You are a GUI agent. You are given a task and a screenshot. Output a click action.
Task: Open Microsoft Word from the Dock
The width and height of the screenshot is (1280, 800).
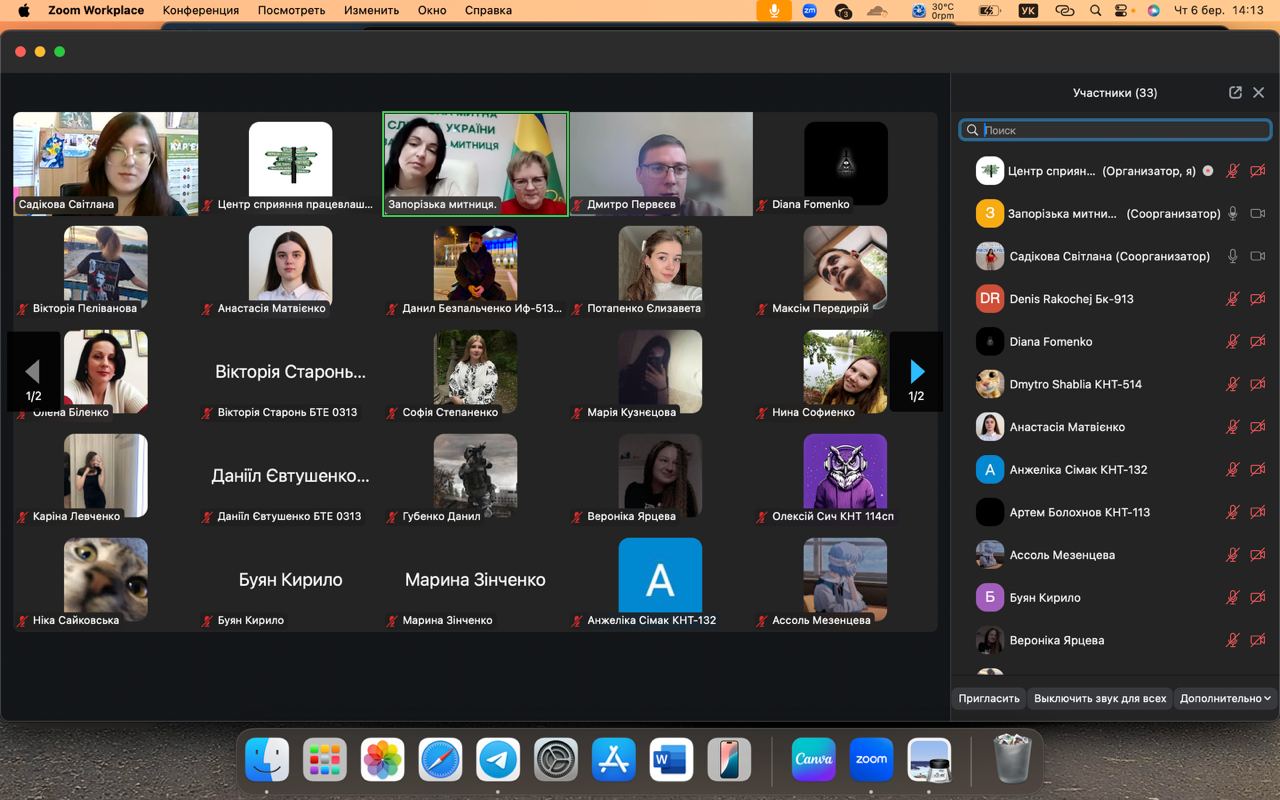pos(671,760)
